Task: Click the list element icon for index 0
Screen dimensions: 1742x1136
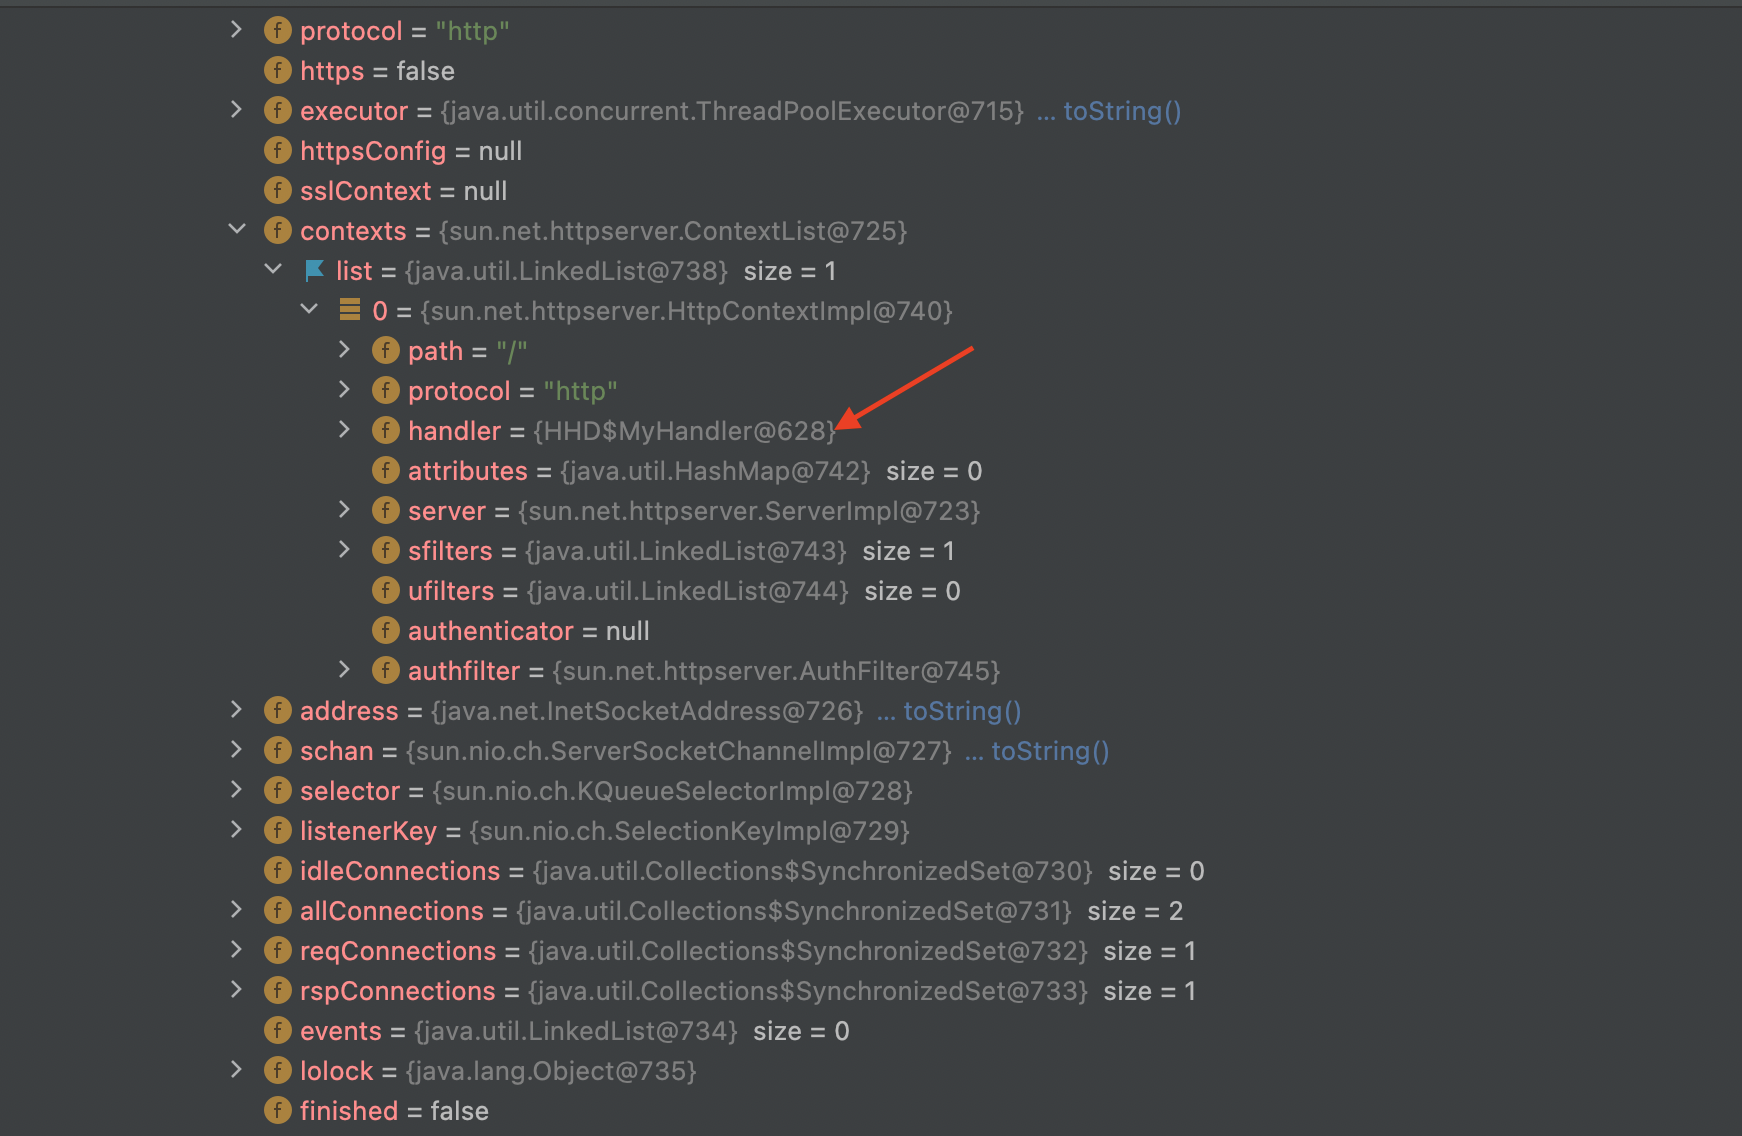Action: [349, 310]
